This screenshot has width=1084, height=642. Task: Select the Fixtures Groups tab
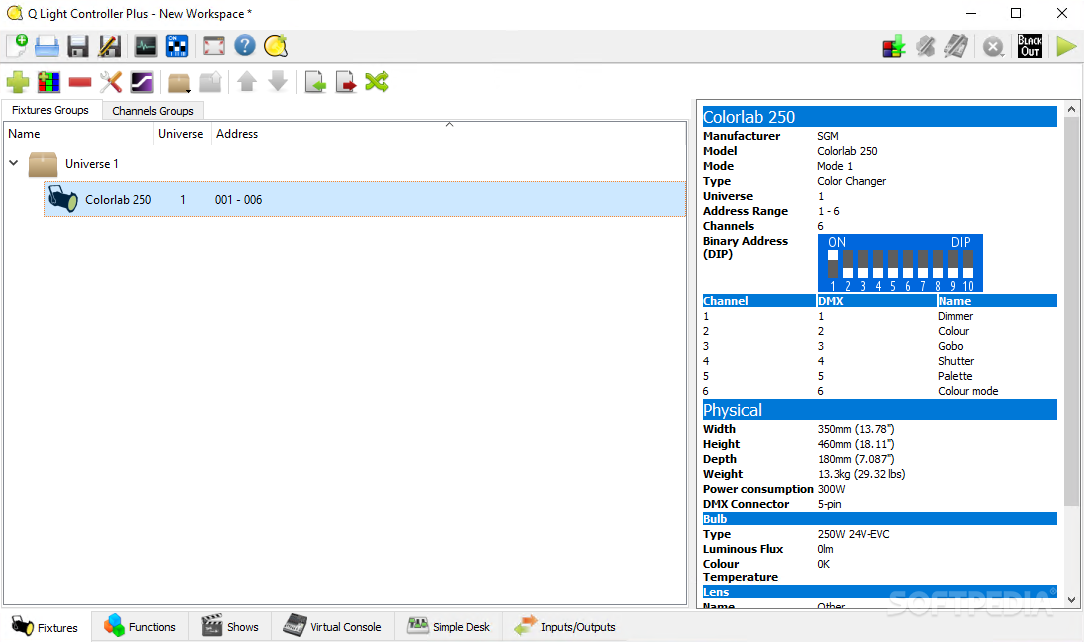coord(50,110)
